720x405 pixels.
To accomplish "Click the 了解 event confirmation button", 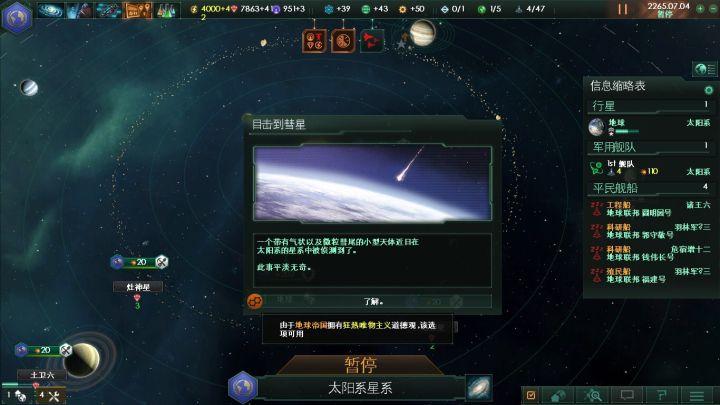I will tap(372, 301).
